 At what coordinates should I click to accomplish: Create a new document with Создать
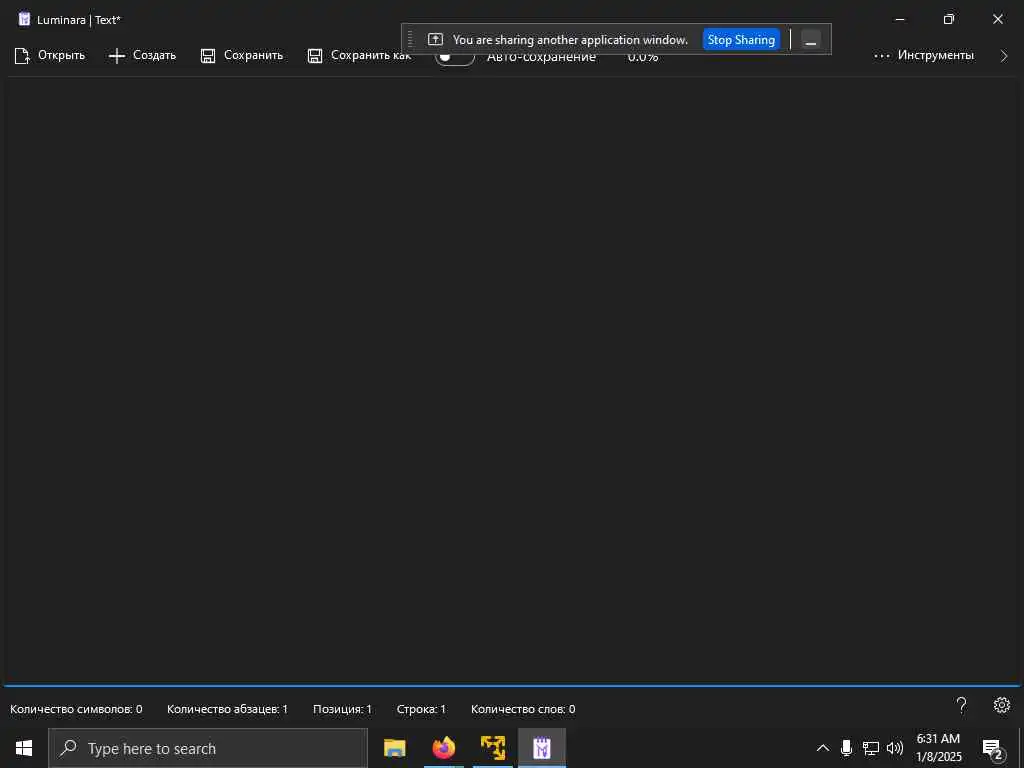pos(142,56)
